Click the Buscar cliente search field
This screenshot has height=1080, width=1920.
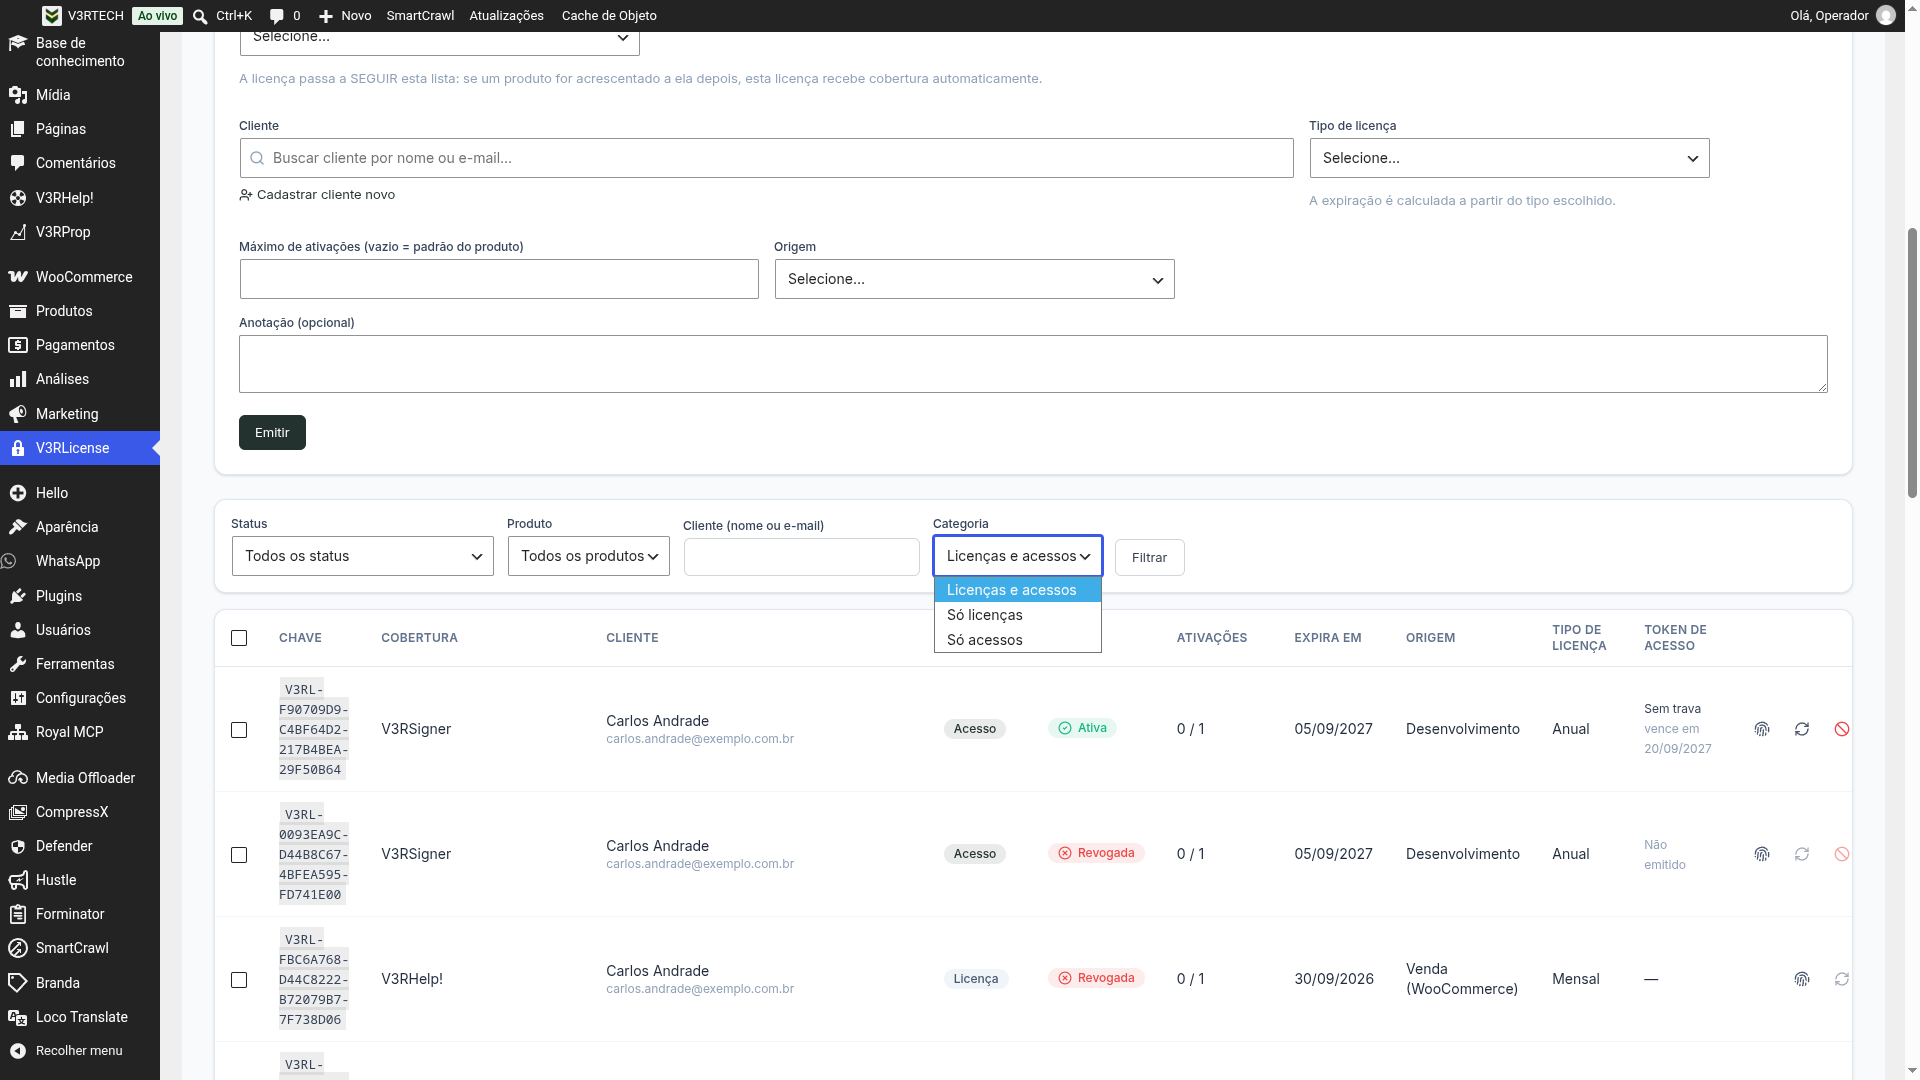click(x=767, y=158)
